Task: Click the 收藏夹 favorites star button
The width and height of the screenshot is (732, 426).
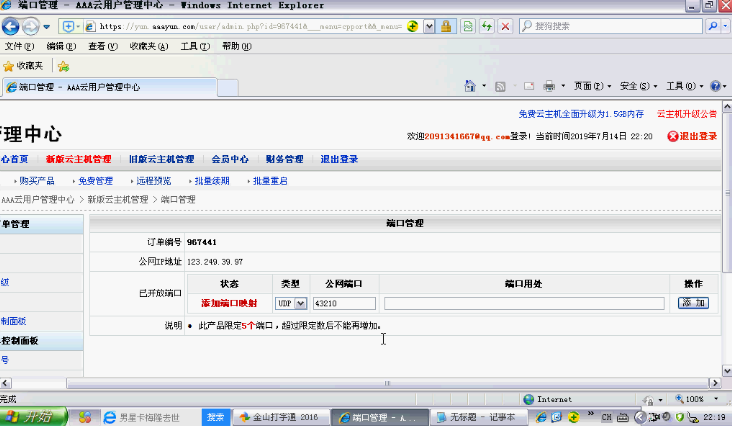Action: (x=23, y=66)
